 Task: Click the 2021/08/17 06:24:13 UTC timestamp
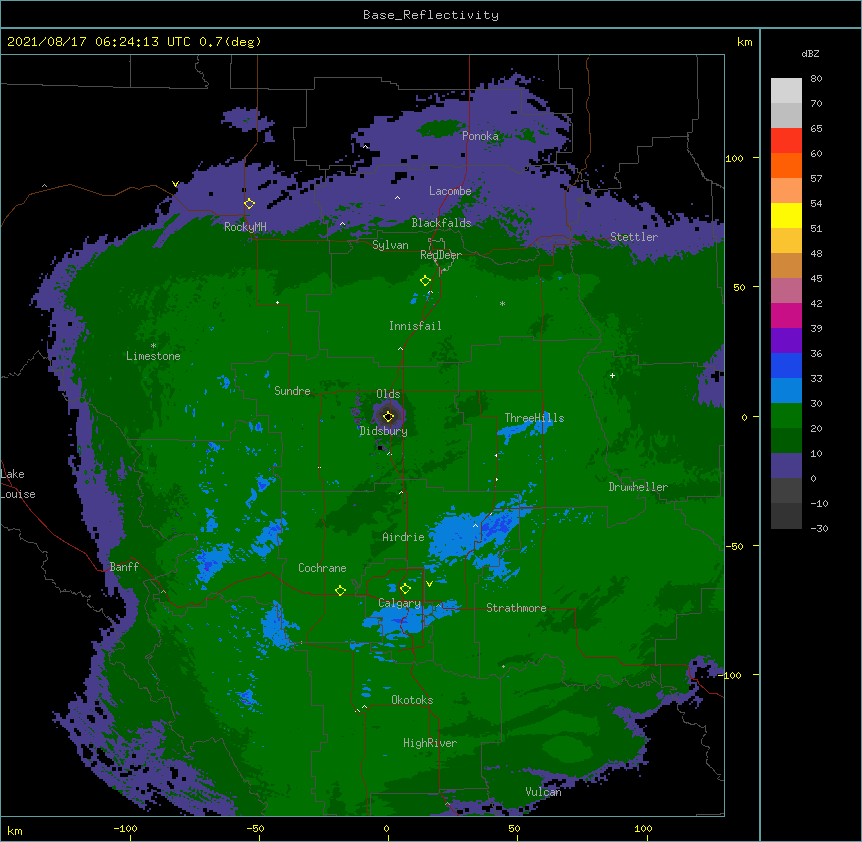[x=98, y=42]
